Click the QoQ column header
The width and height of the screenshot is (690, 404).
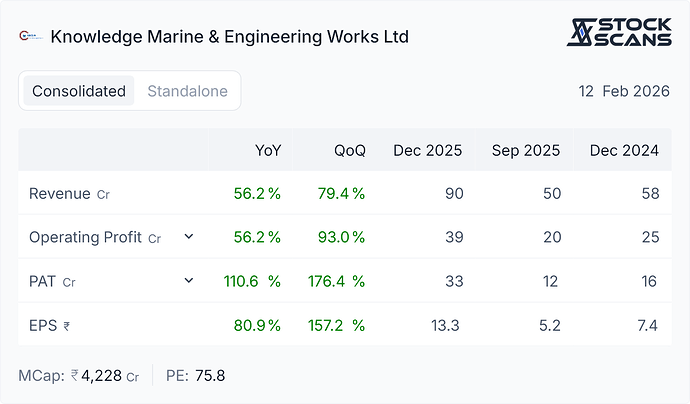pyautogui.click(x=350, y=151)
